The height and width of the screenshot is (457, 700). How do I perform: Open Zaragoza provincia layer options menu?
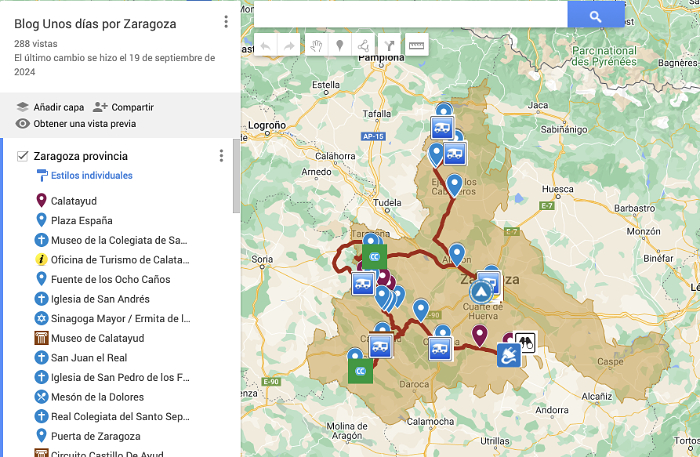[221, 156]
